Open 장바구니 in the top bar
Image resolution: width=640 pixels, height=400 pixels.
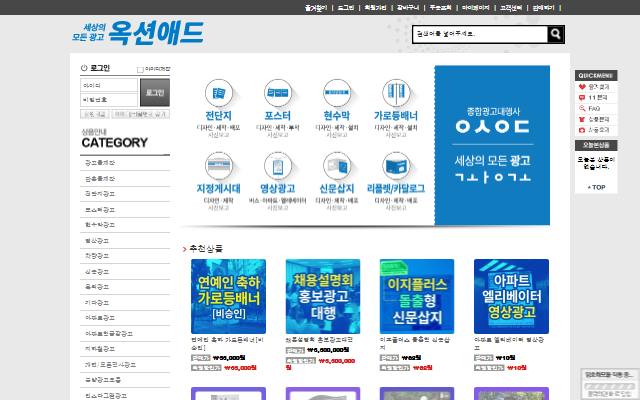(408, 8)
